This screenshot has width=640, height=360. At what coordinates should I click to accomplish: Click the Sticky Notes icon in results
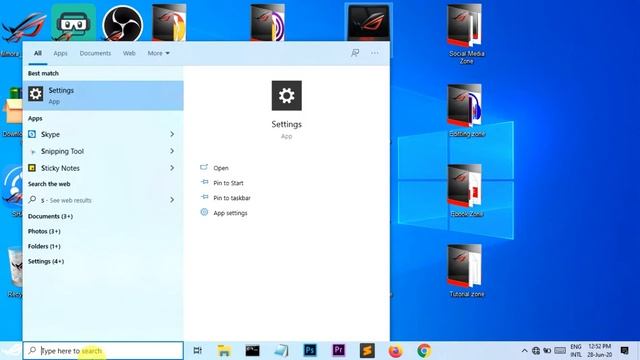pyautogui.click(x=32, y=168)
